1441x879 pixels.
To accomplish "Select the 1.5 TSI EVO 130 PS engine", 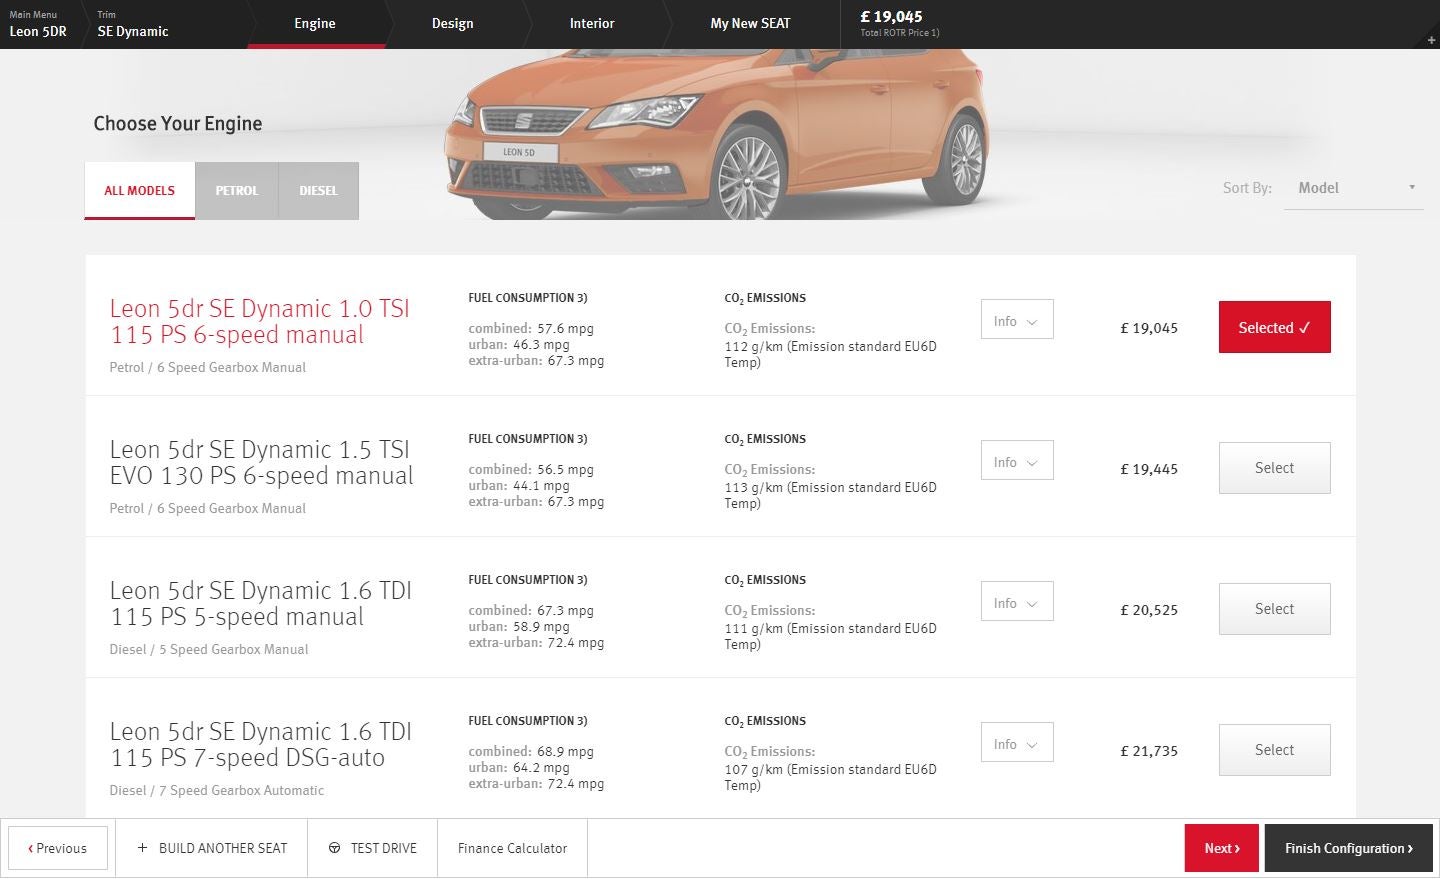I will click(1274, 468).
